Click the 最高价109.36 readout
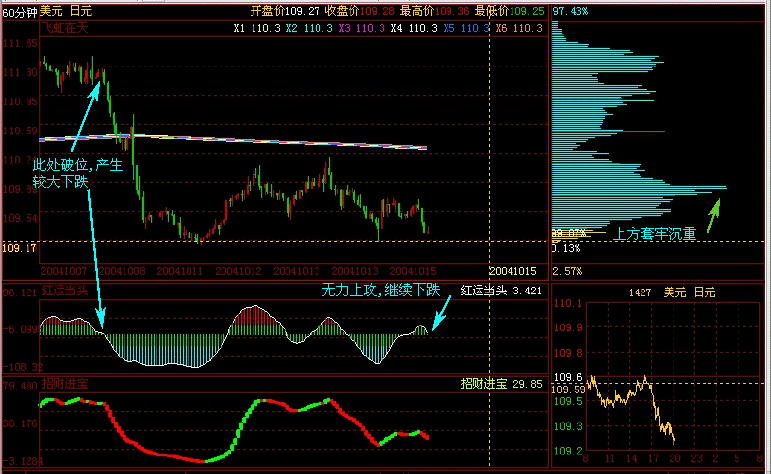This screenshot has height=474, width=771. pyautogui.click(x=434, y=11)
